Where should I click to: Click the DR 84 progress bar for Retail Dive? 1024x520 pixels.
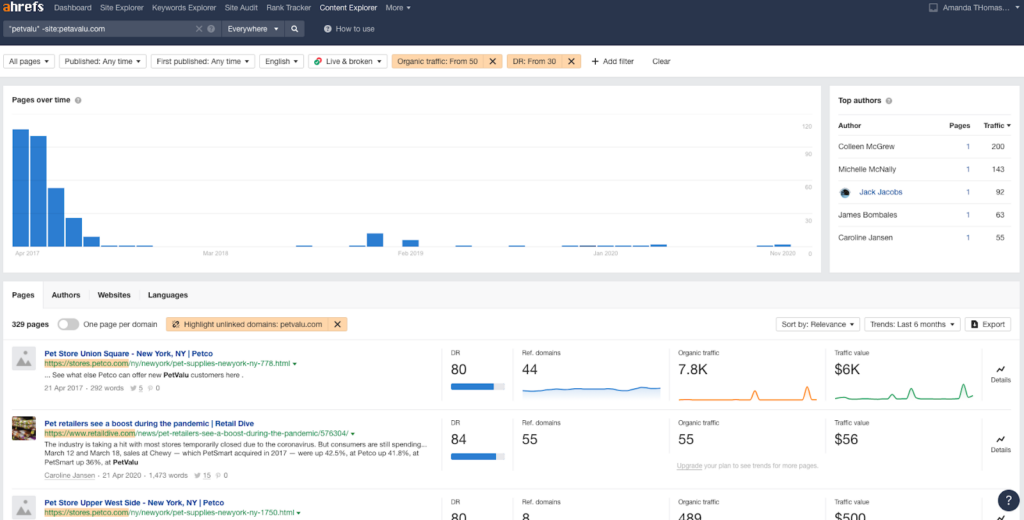coord(477,457)
